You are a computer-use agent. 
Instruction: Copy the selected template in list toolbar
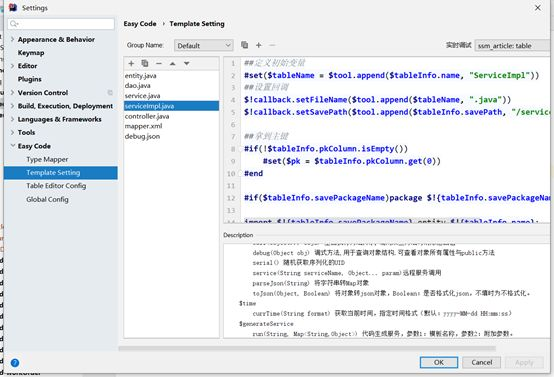pyautogui.click(x=145, y=63)
